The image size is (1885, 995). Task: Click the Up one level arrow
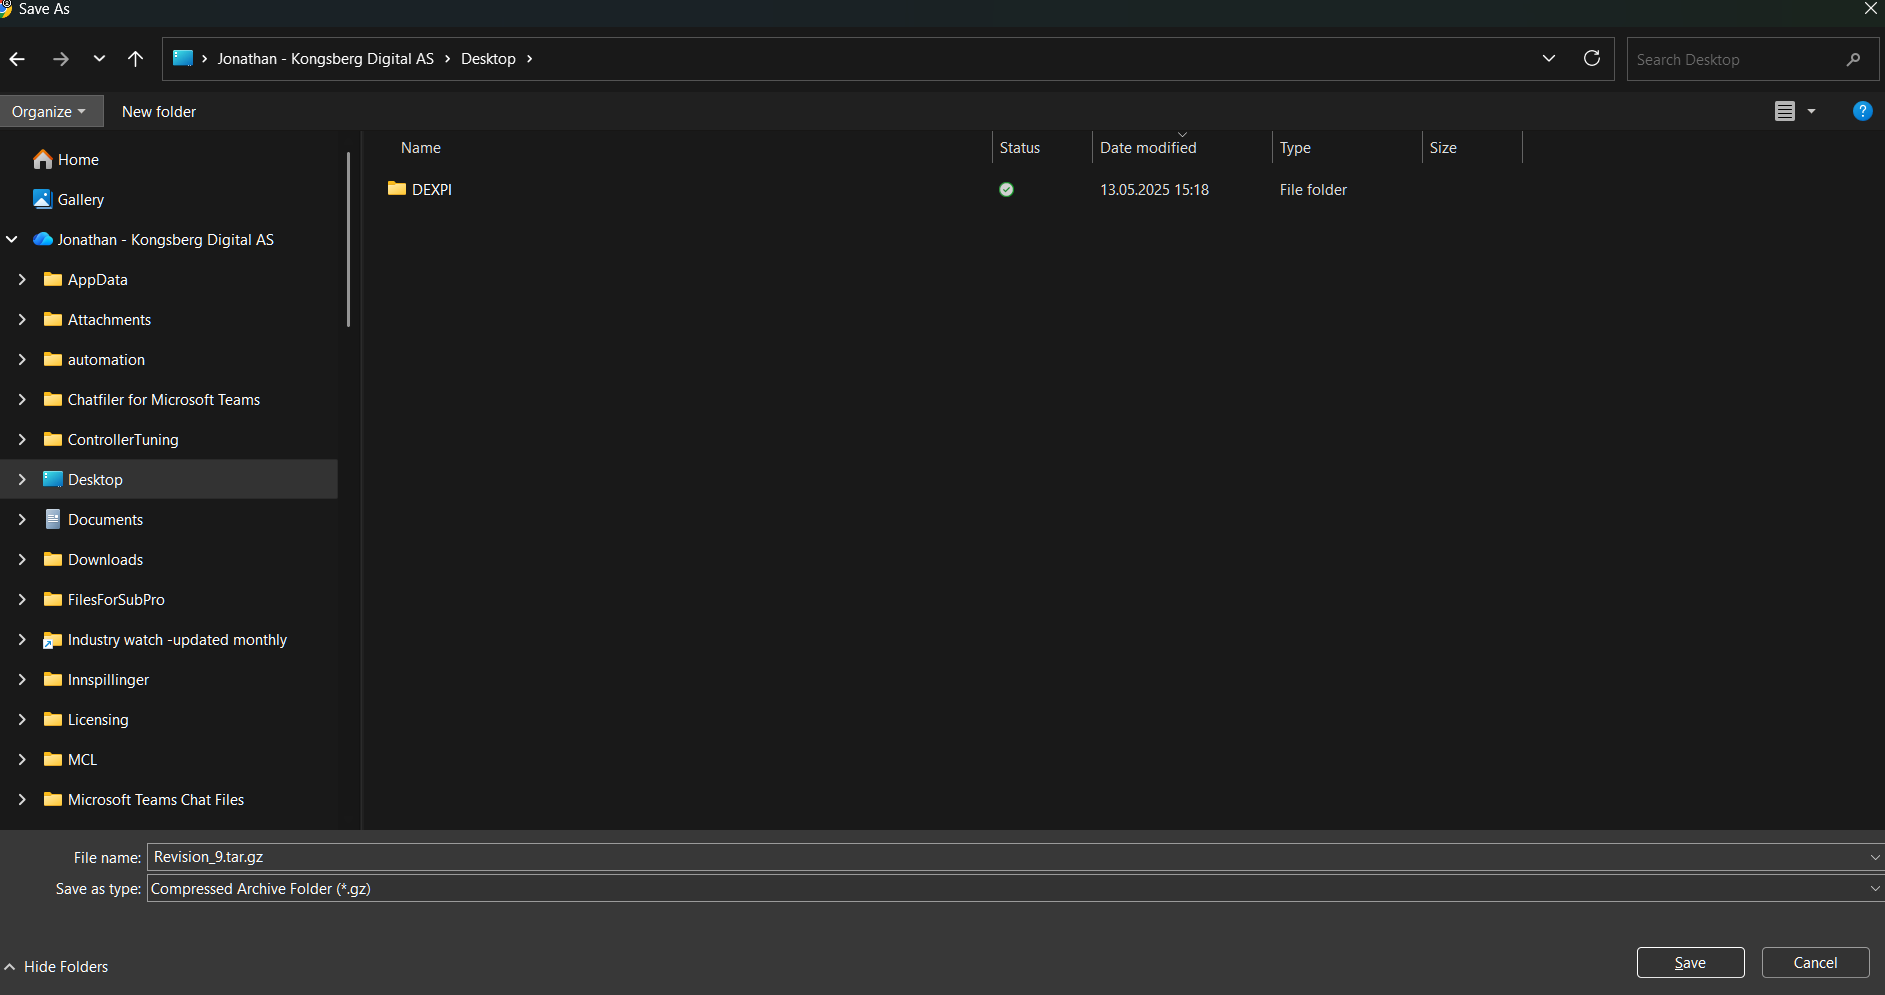click(x=136, y=59)
